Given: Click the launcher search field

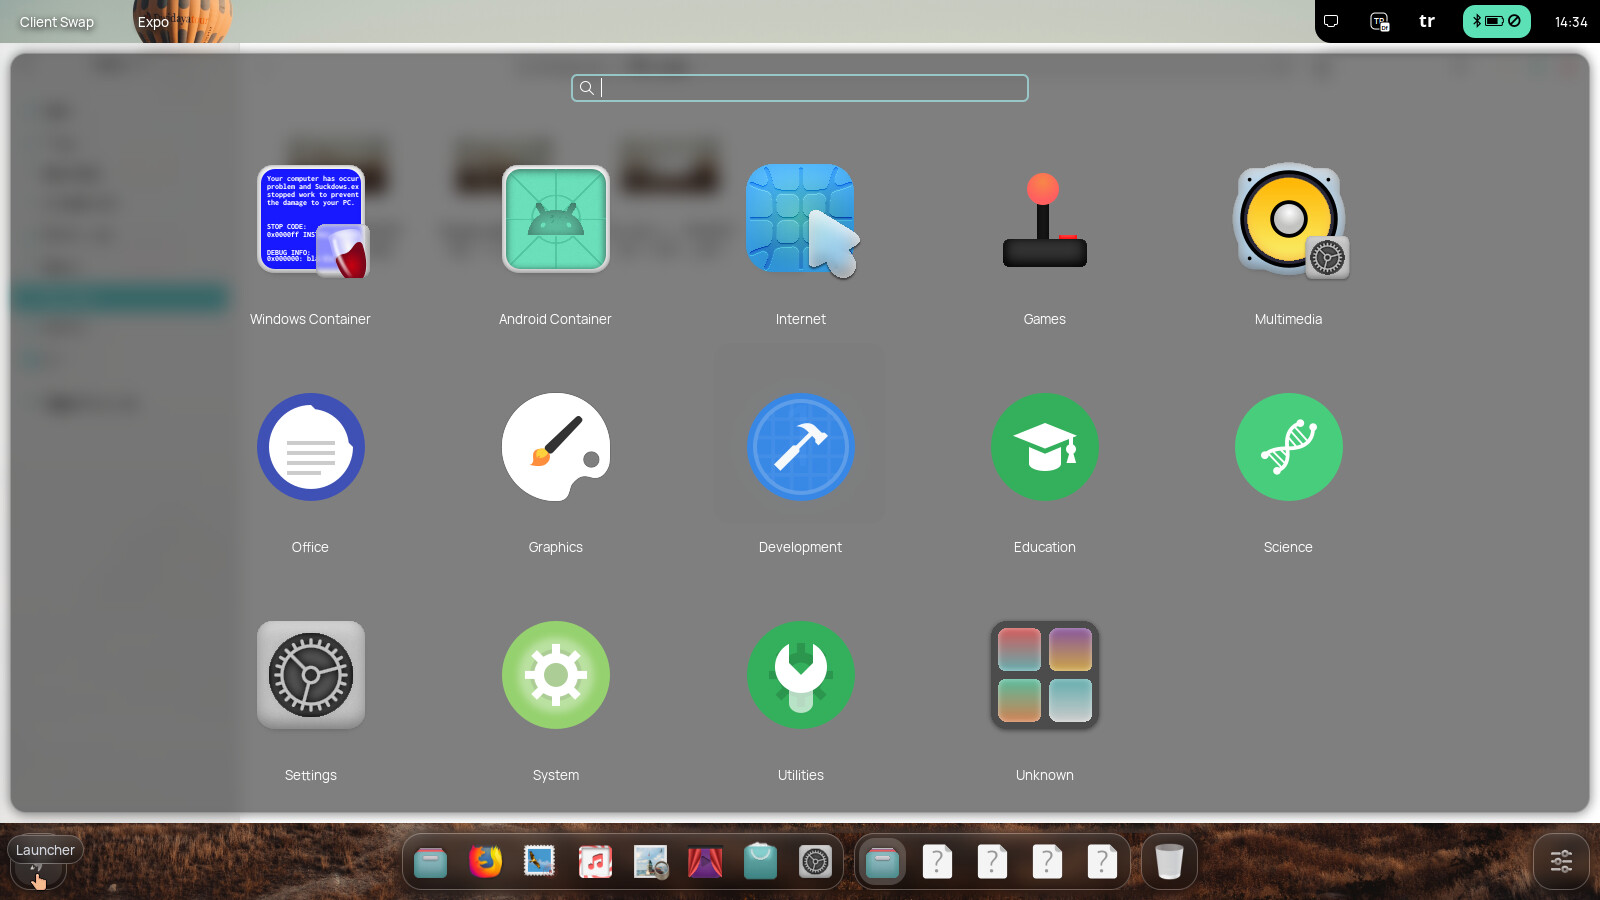Looking at the screenshot, I should click(x=800, y=88).
